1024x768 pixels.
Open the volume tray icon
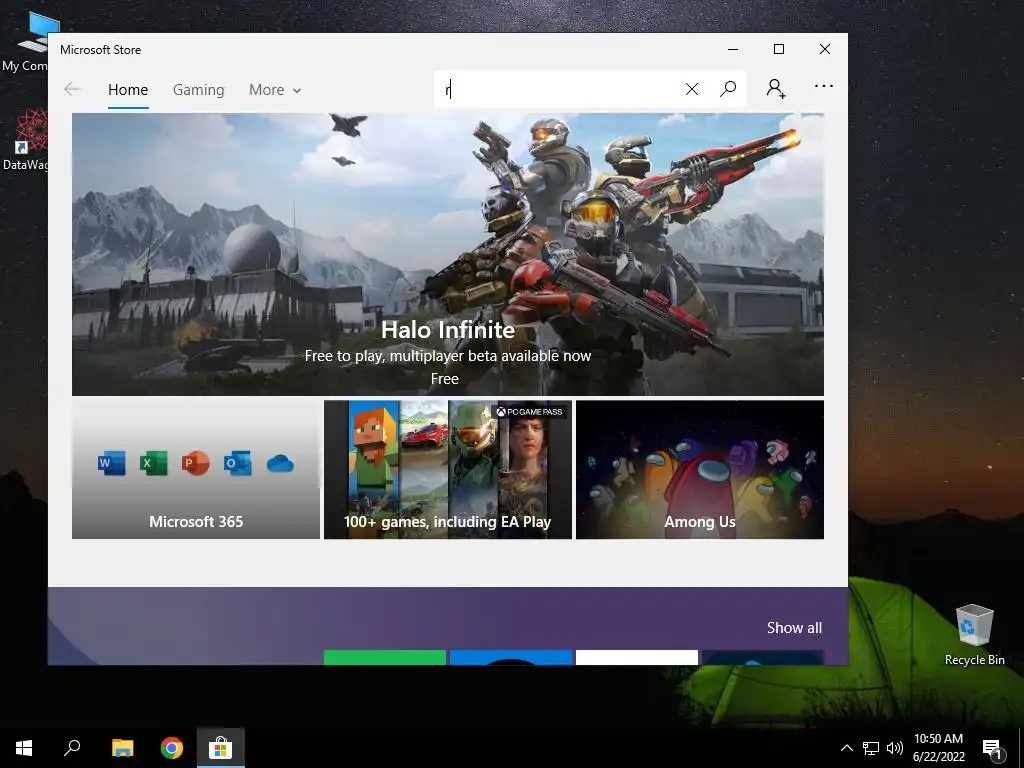coord(895,748)
